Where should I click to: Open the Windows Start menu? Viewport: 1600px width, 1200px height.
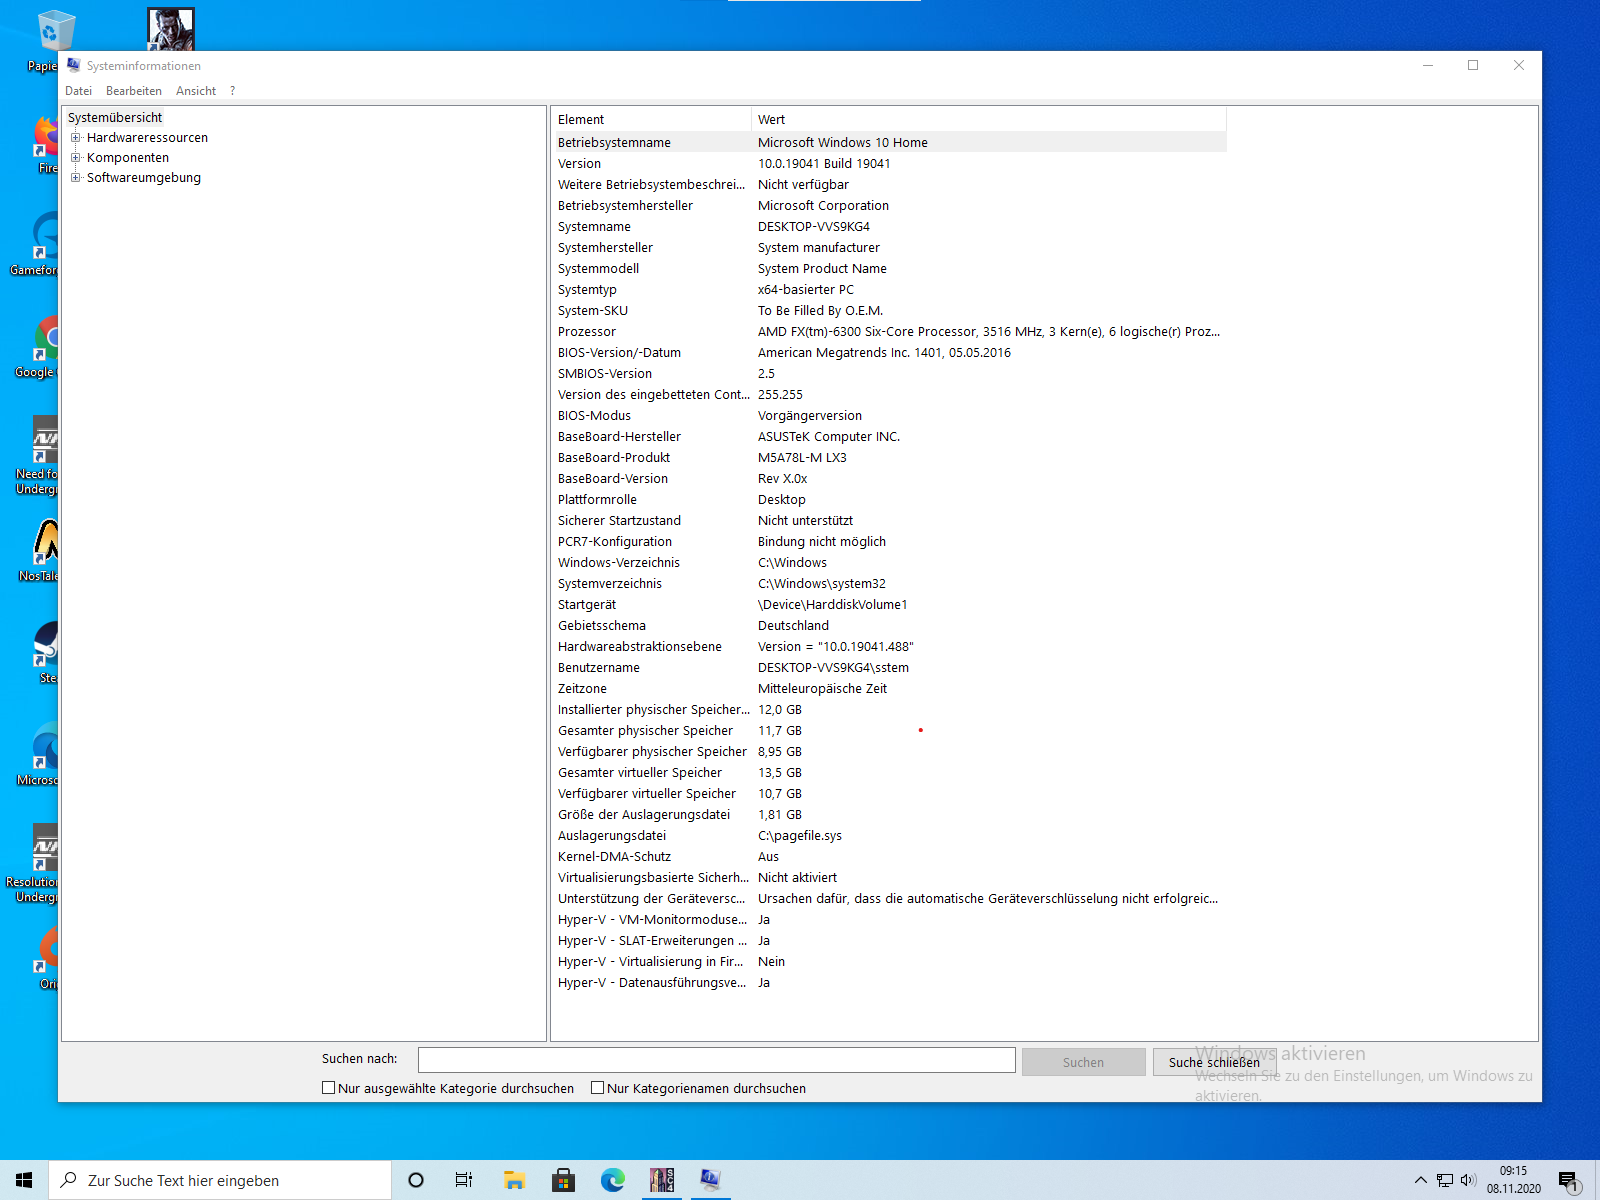24,1180
